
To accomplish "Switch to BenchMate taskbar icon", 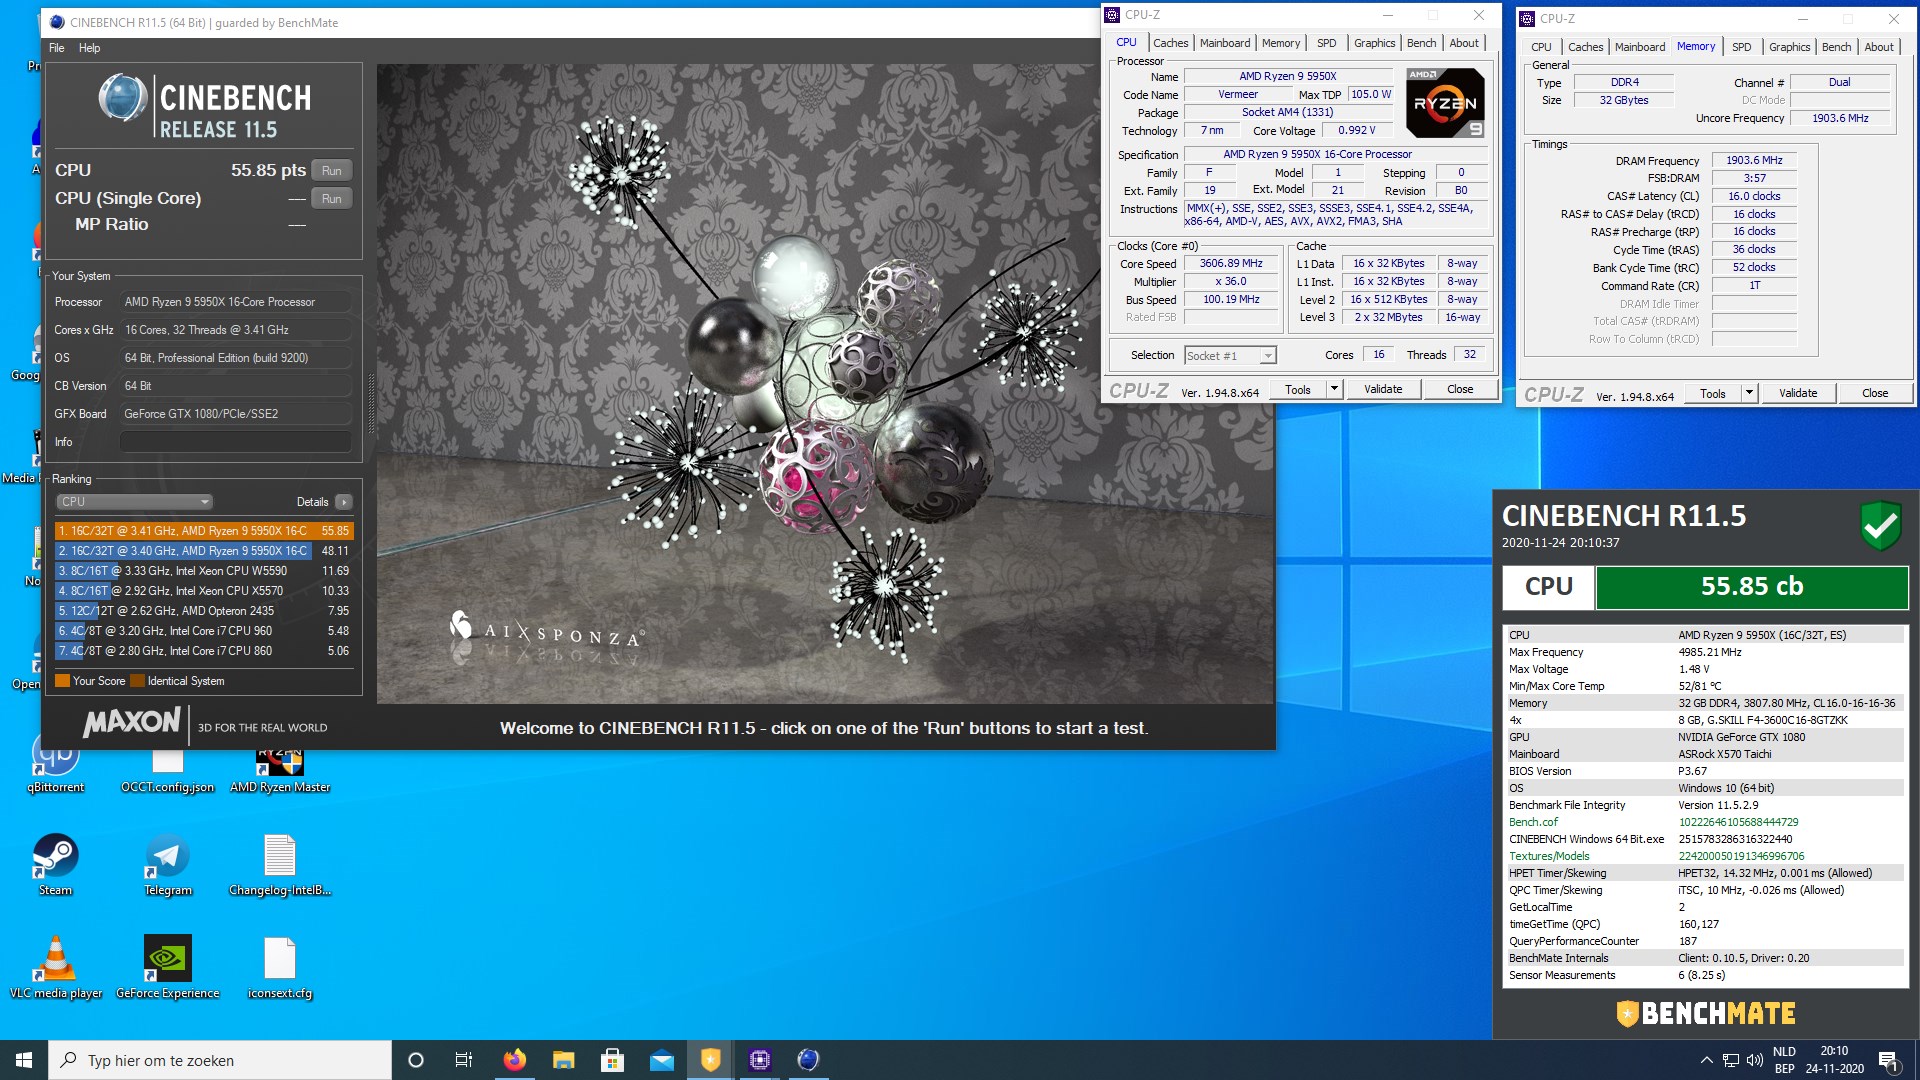I will tap(710, 1060).
